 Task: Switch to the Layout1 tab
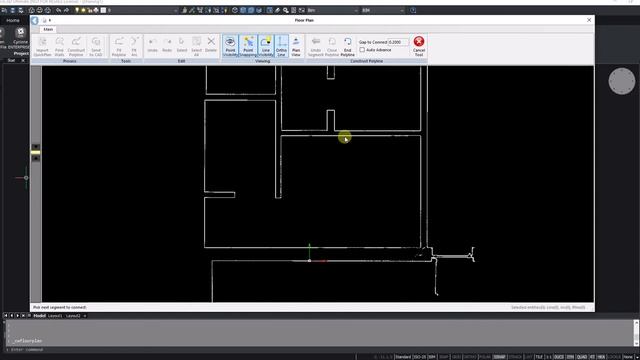[55, 316]
